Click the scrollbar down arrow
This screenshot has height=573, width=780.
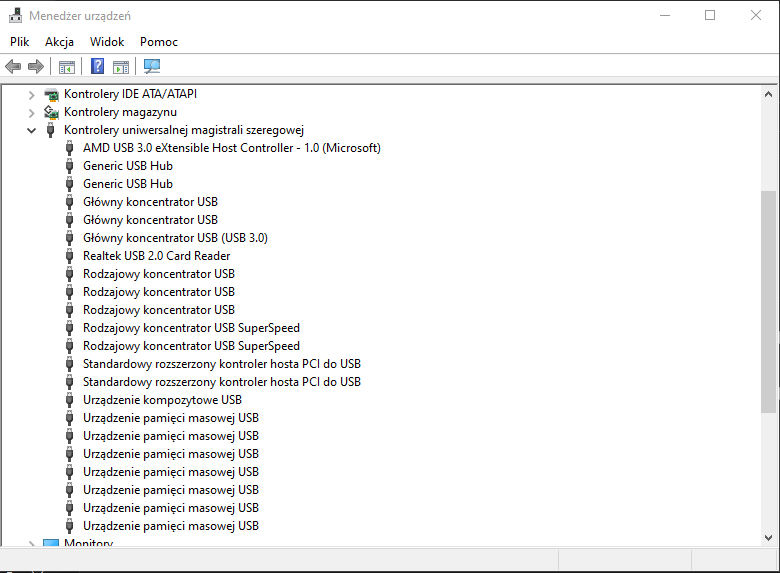coord(768,538)
